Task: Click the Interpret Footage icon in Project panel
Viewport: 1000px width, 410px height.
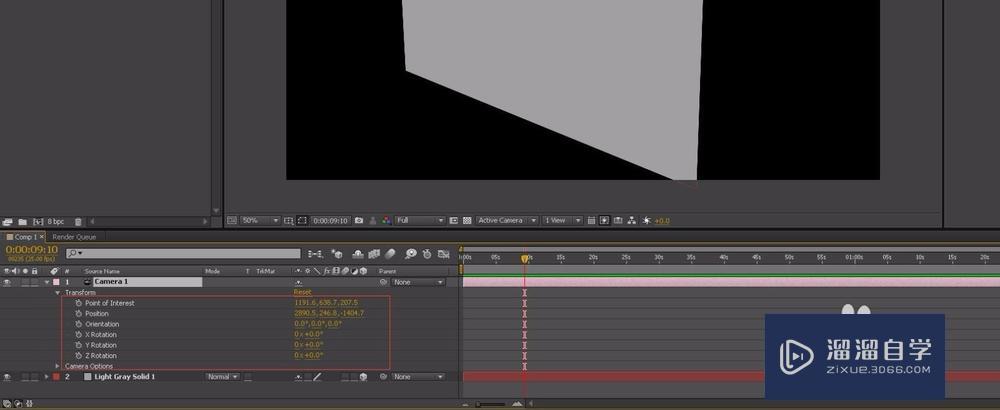Action: tap(8, 222)
